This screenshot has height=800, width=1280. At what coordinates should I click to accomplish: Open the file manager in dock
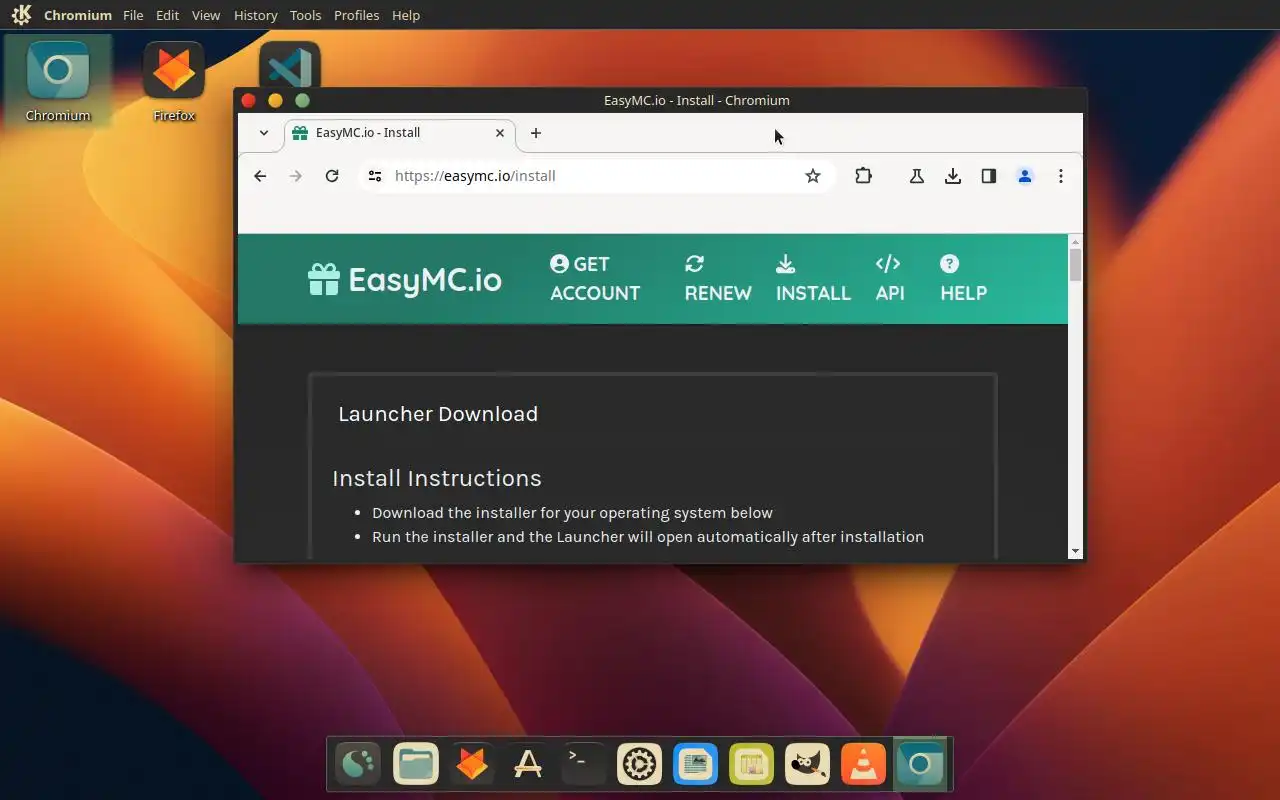coord(416,765)
